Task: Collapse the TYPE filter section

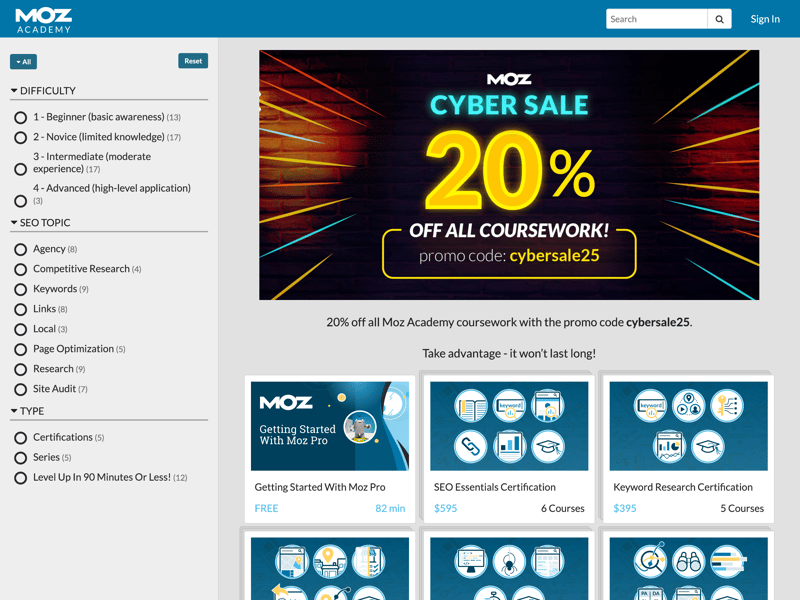Action: point(28,411)
